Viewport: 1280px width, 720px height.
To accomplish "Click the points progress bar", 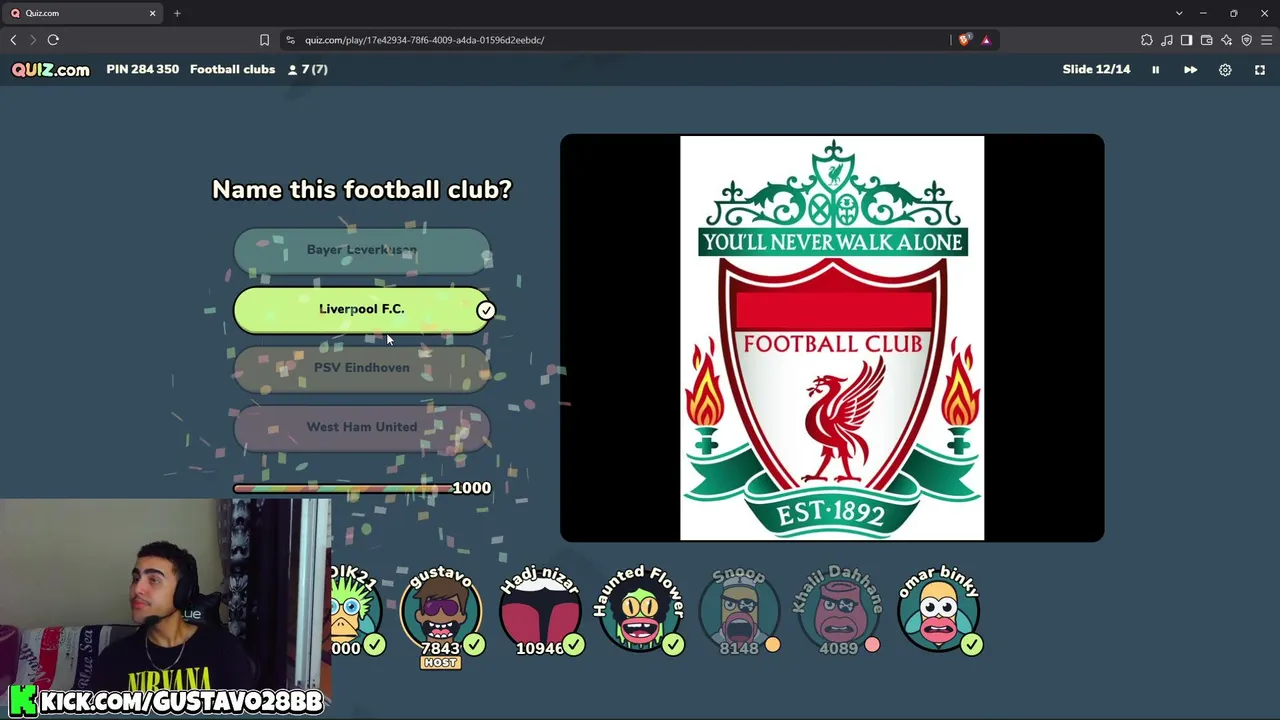I will coord(342,488).
